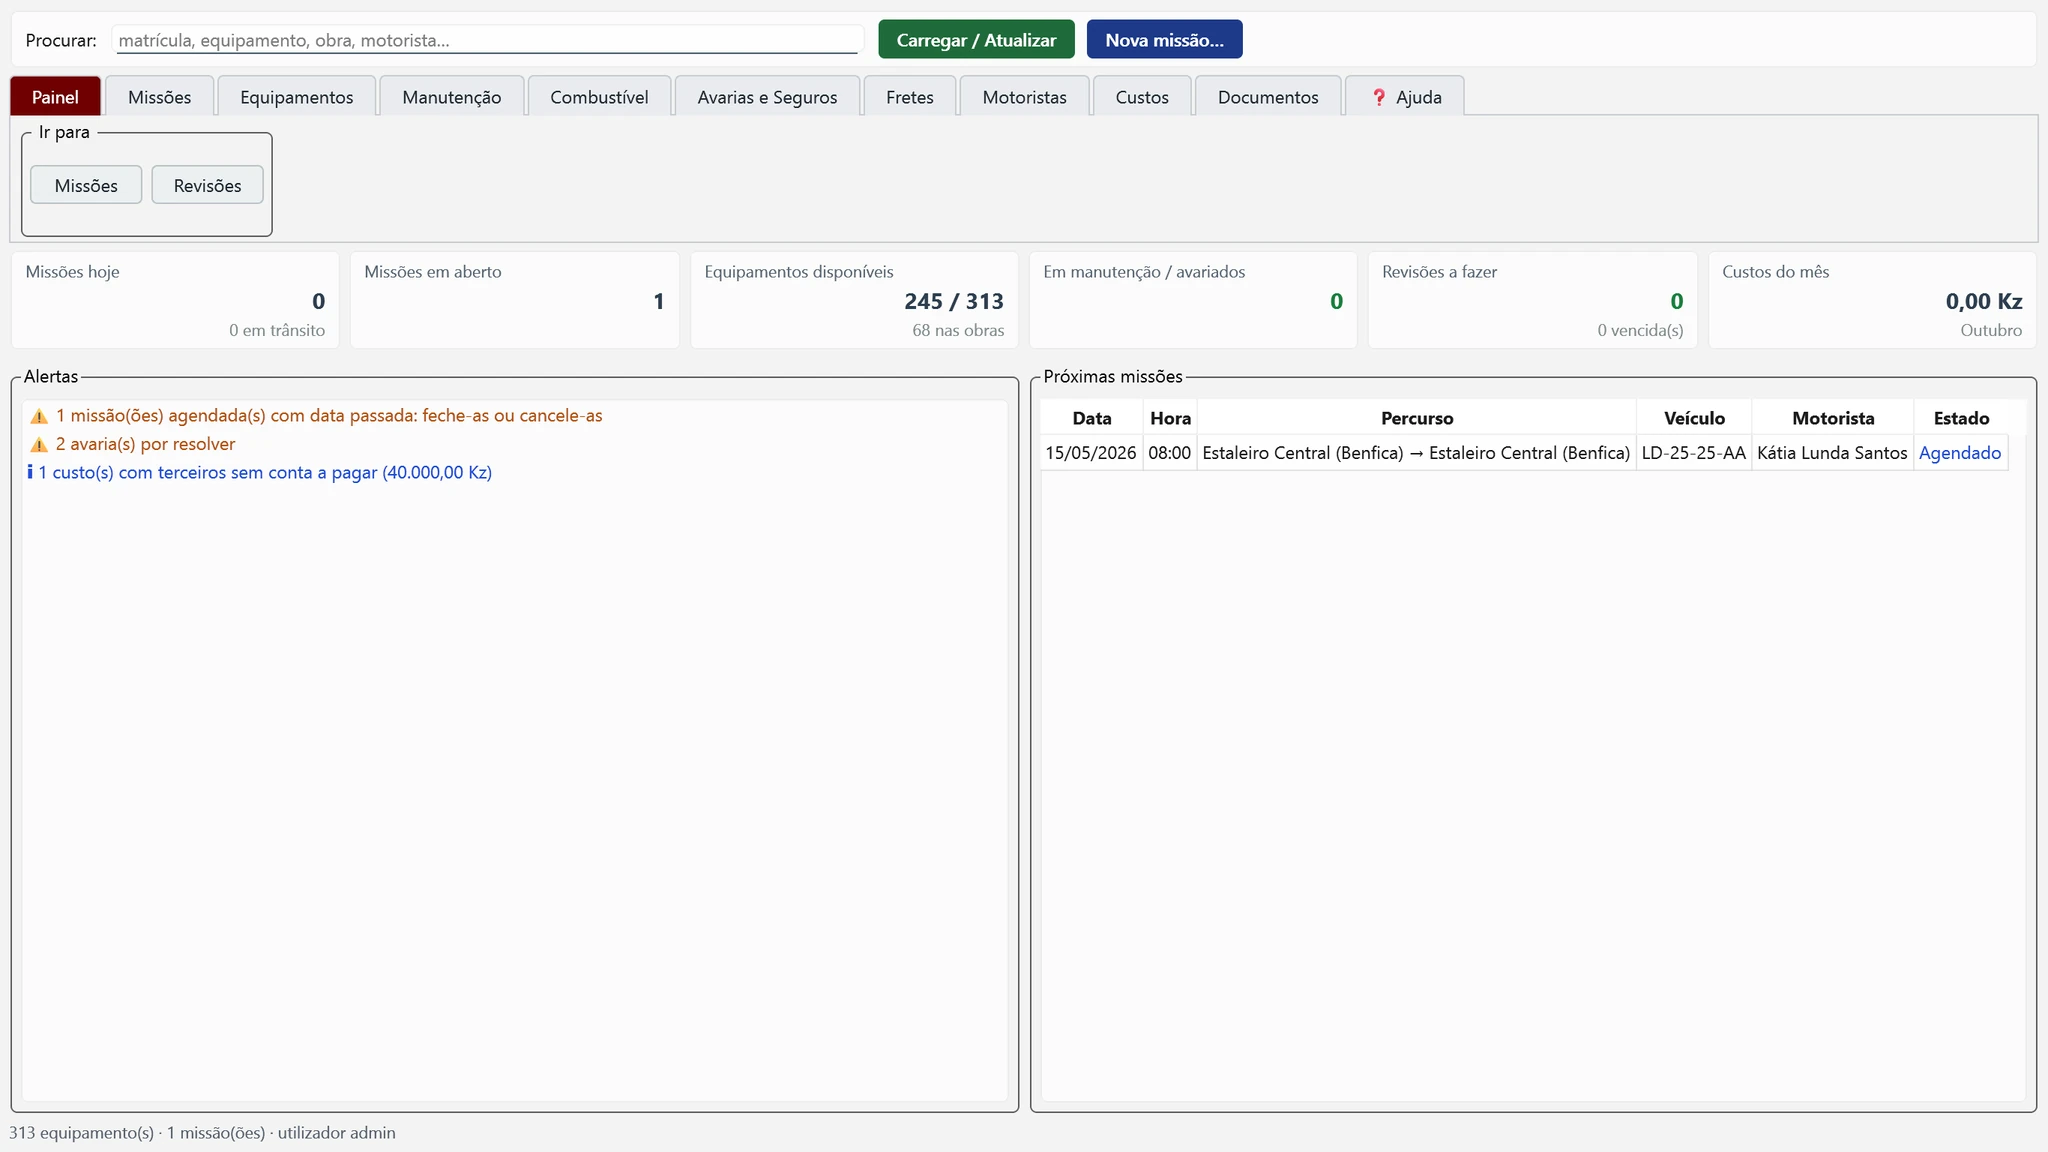Select the Documentos tab
This screenshot has height=1152, width=2048.
(x=1268, y=97)
